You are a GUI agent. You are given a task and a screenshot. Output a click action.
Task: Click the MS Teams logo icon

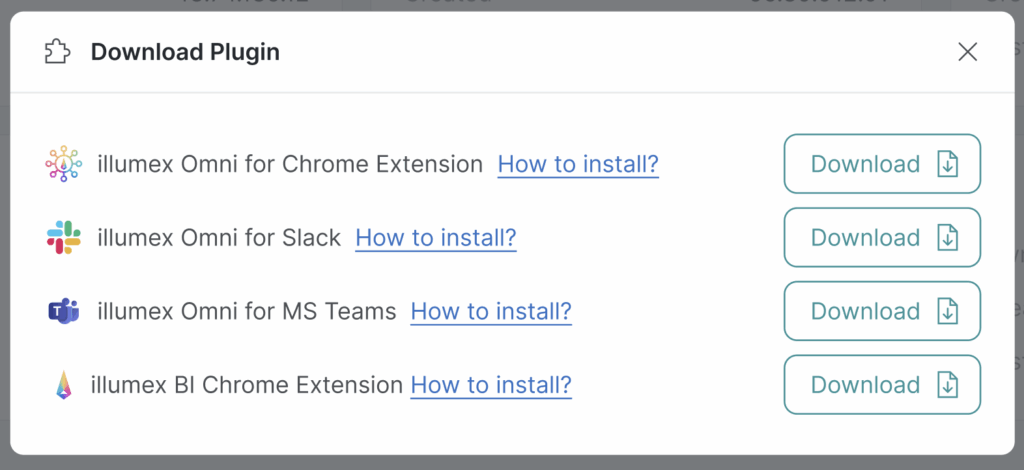point(64,311)
